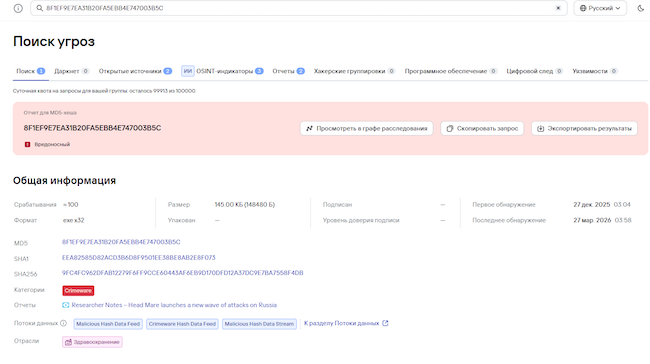Click the SHA256 hash link value
Screen dimensions: 650x364
point(182,273)
